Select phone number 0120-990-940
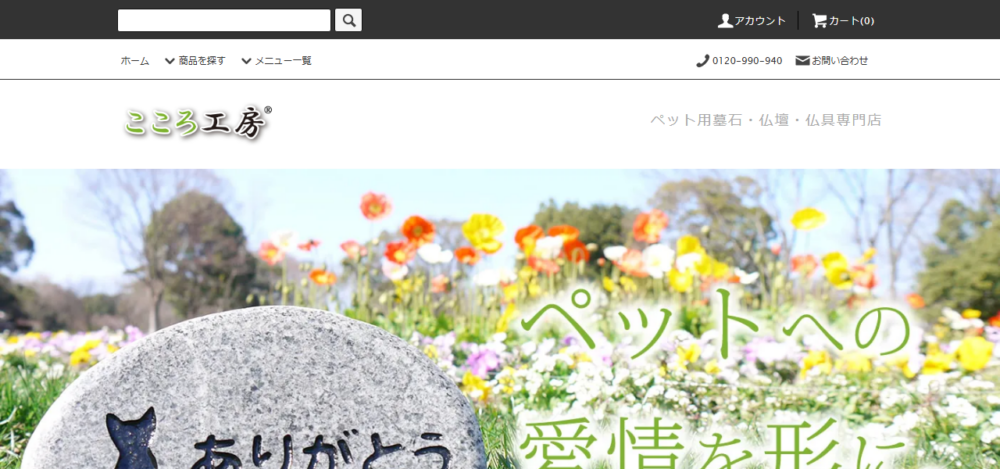The width and height of the screenshot is (1000, 469). (747, 61)
